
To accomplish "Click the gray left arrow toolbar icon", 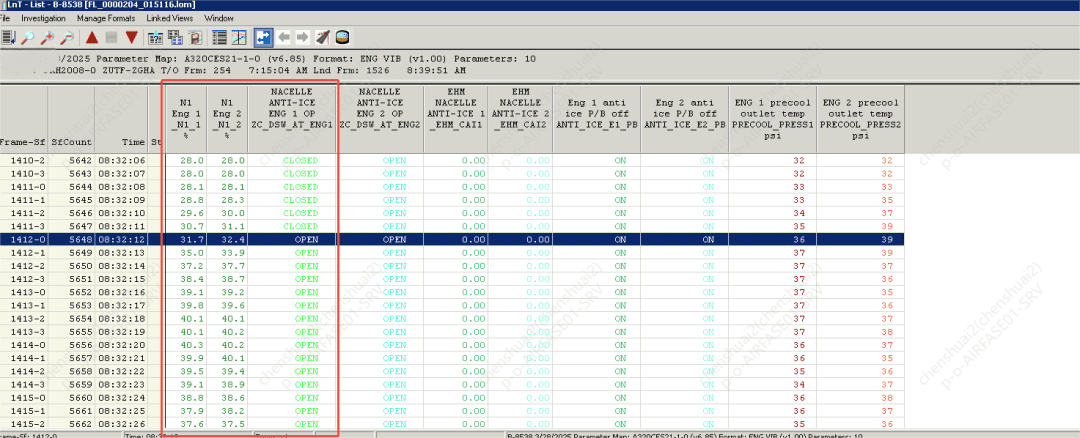I will click(x=284, y=38).
